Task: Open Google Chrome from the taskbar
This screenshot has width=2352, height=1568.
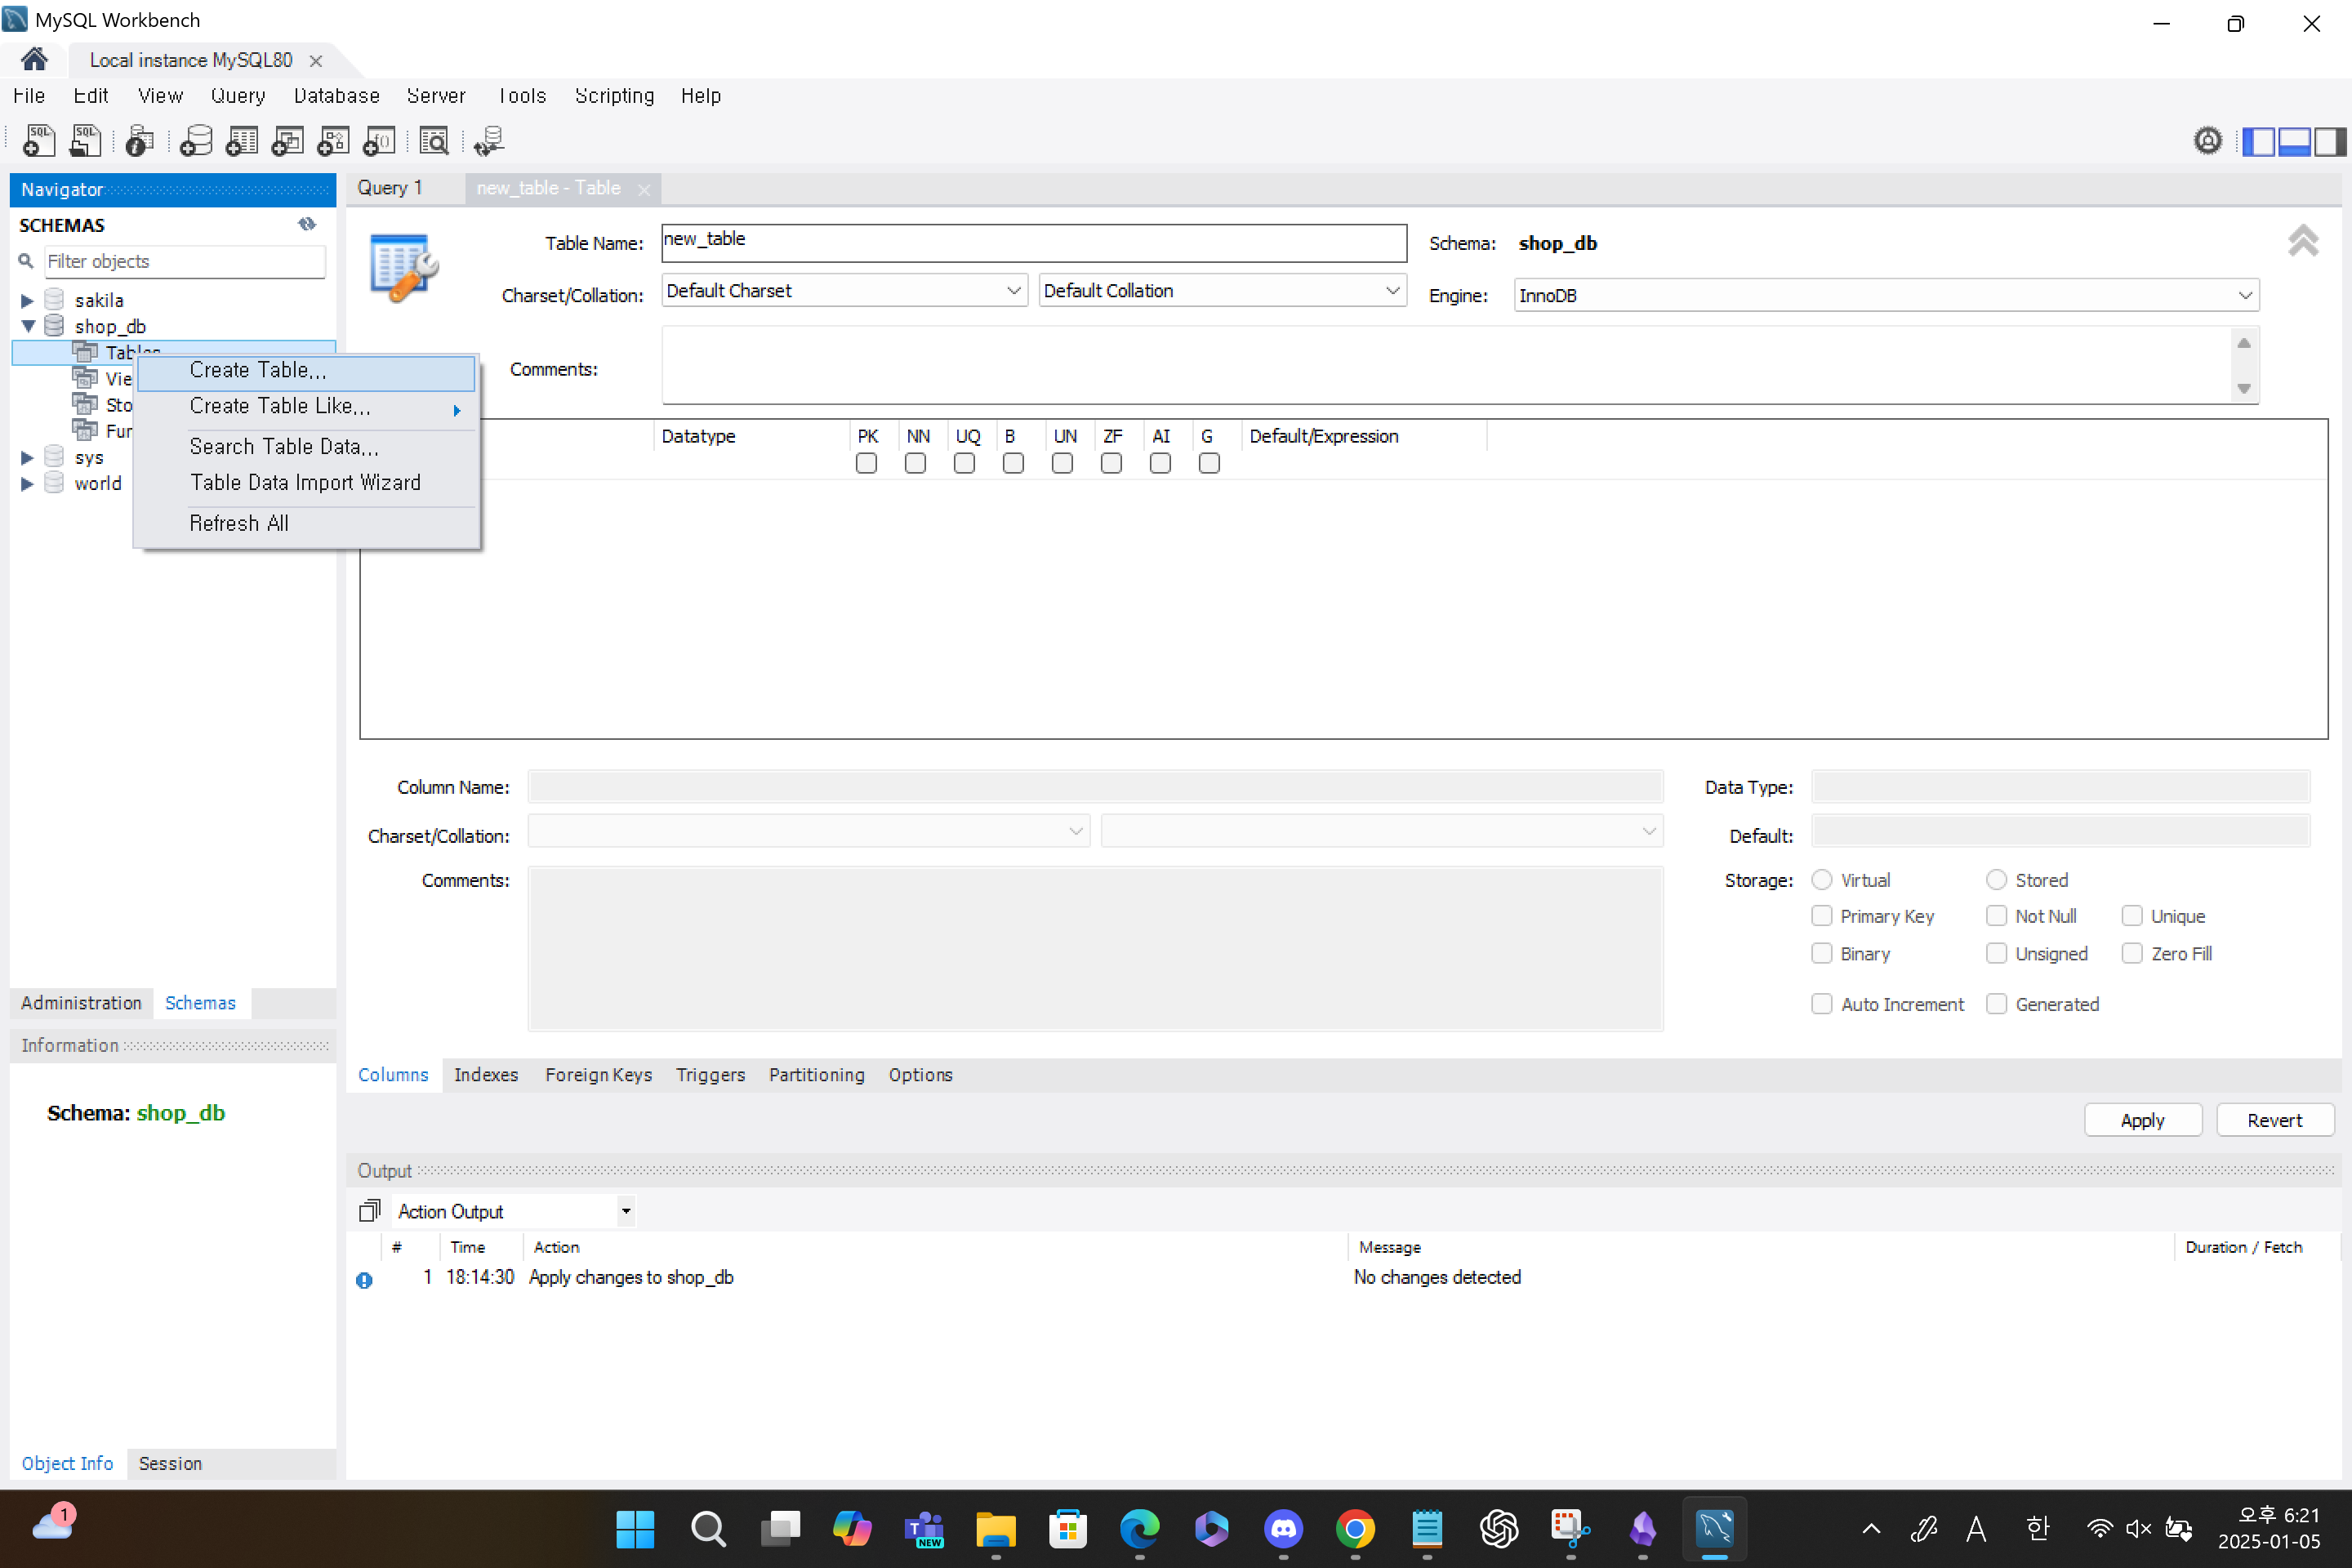Action: 1355,1529
